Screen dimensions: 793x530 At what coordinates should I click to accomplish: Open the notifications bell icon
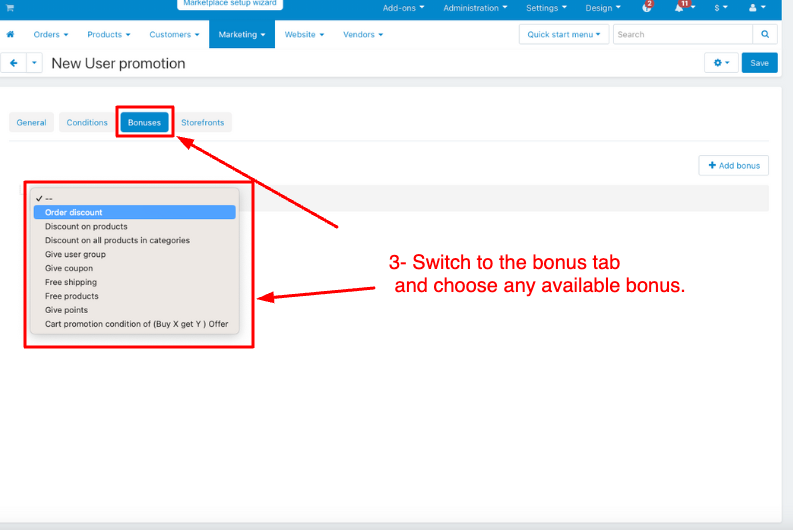(682, 8)
